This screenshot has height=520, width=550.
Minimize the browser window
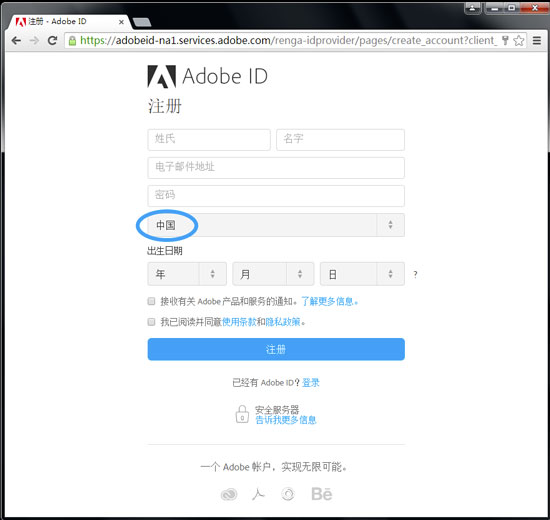point(495,8)
